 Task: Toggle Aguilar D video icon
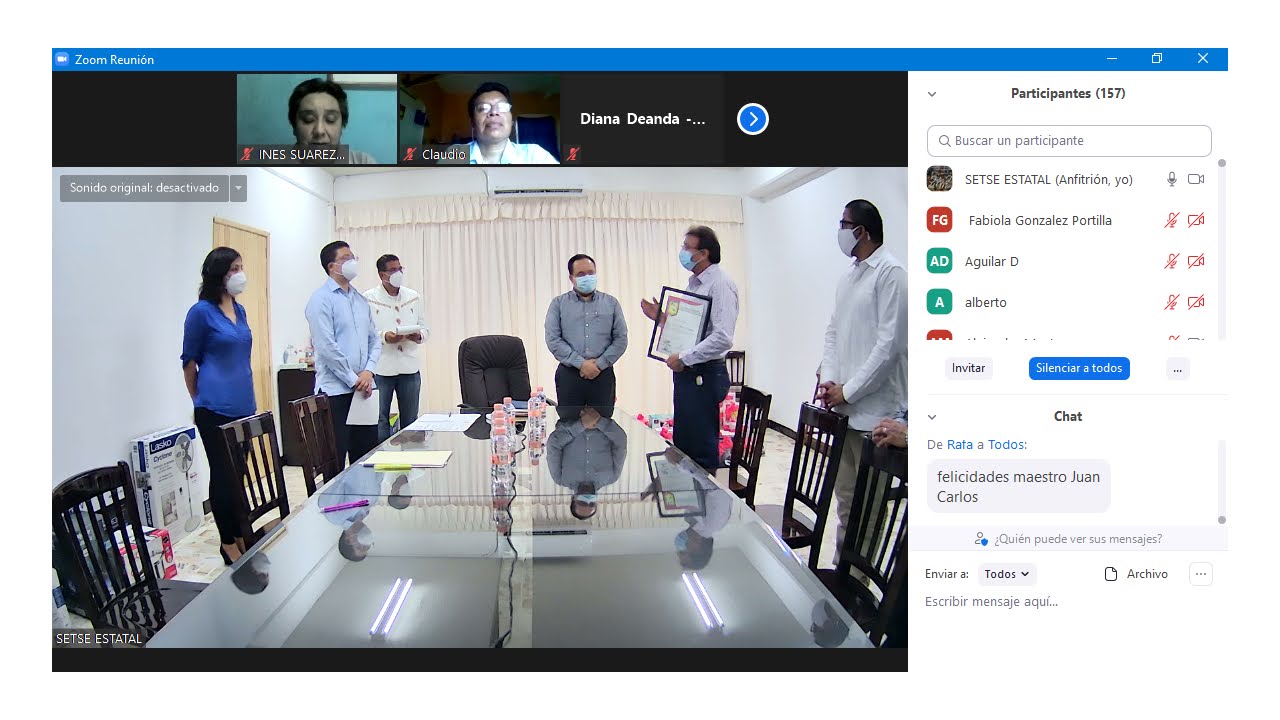[x=1196, y=261]
